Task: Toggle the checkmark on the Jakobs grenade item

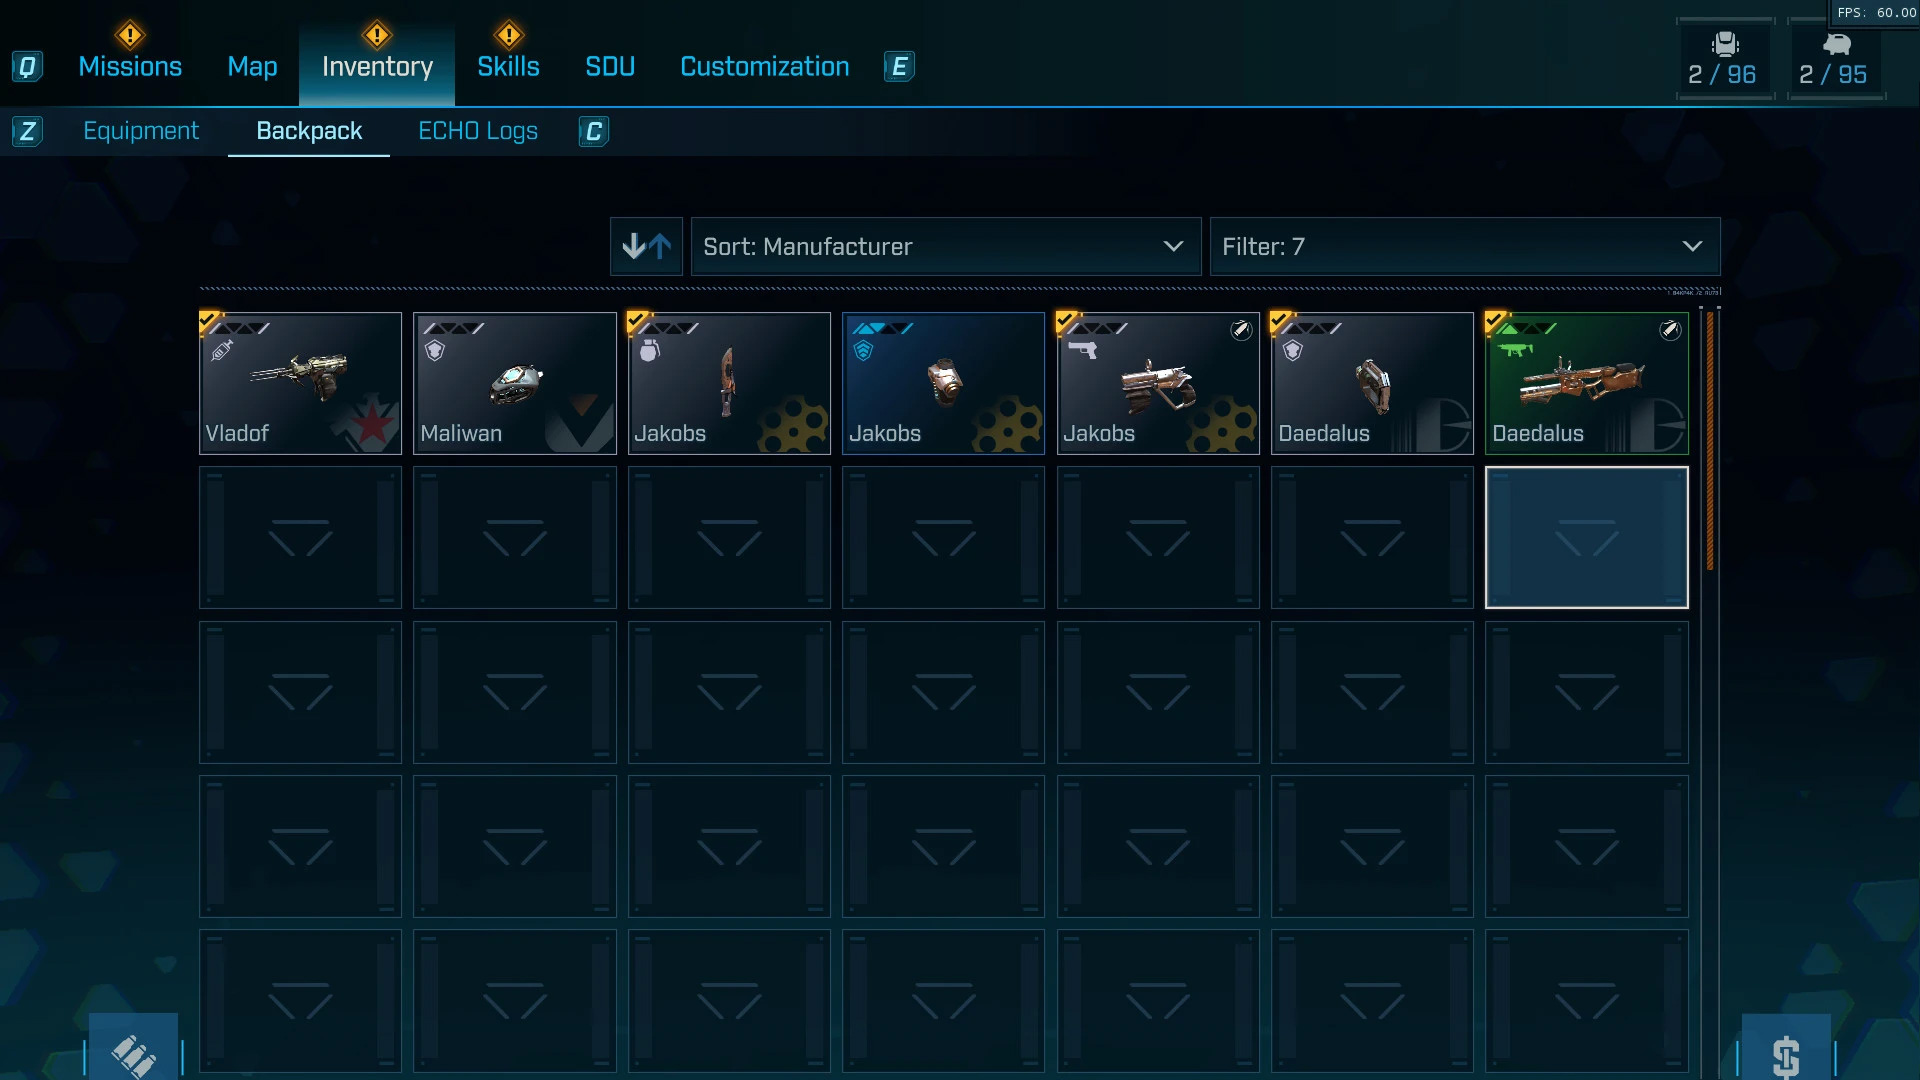Action: [x=638, y=322]
